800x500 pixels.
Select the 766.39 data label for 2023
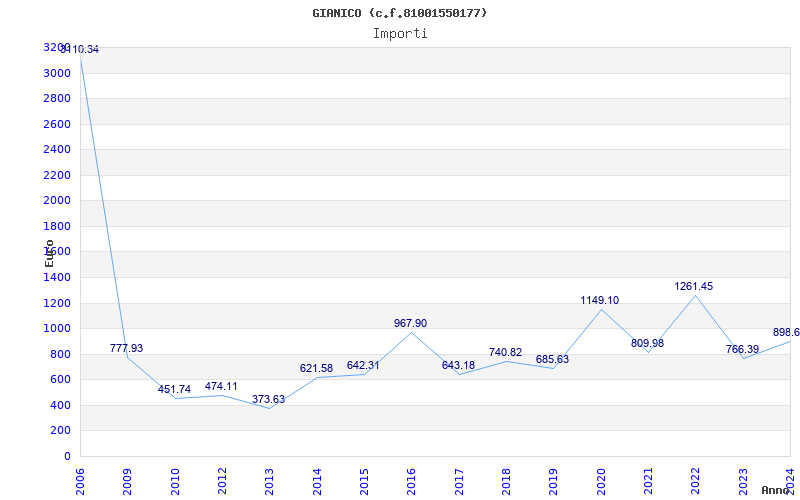[x=742, y=349]
